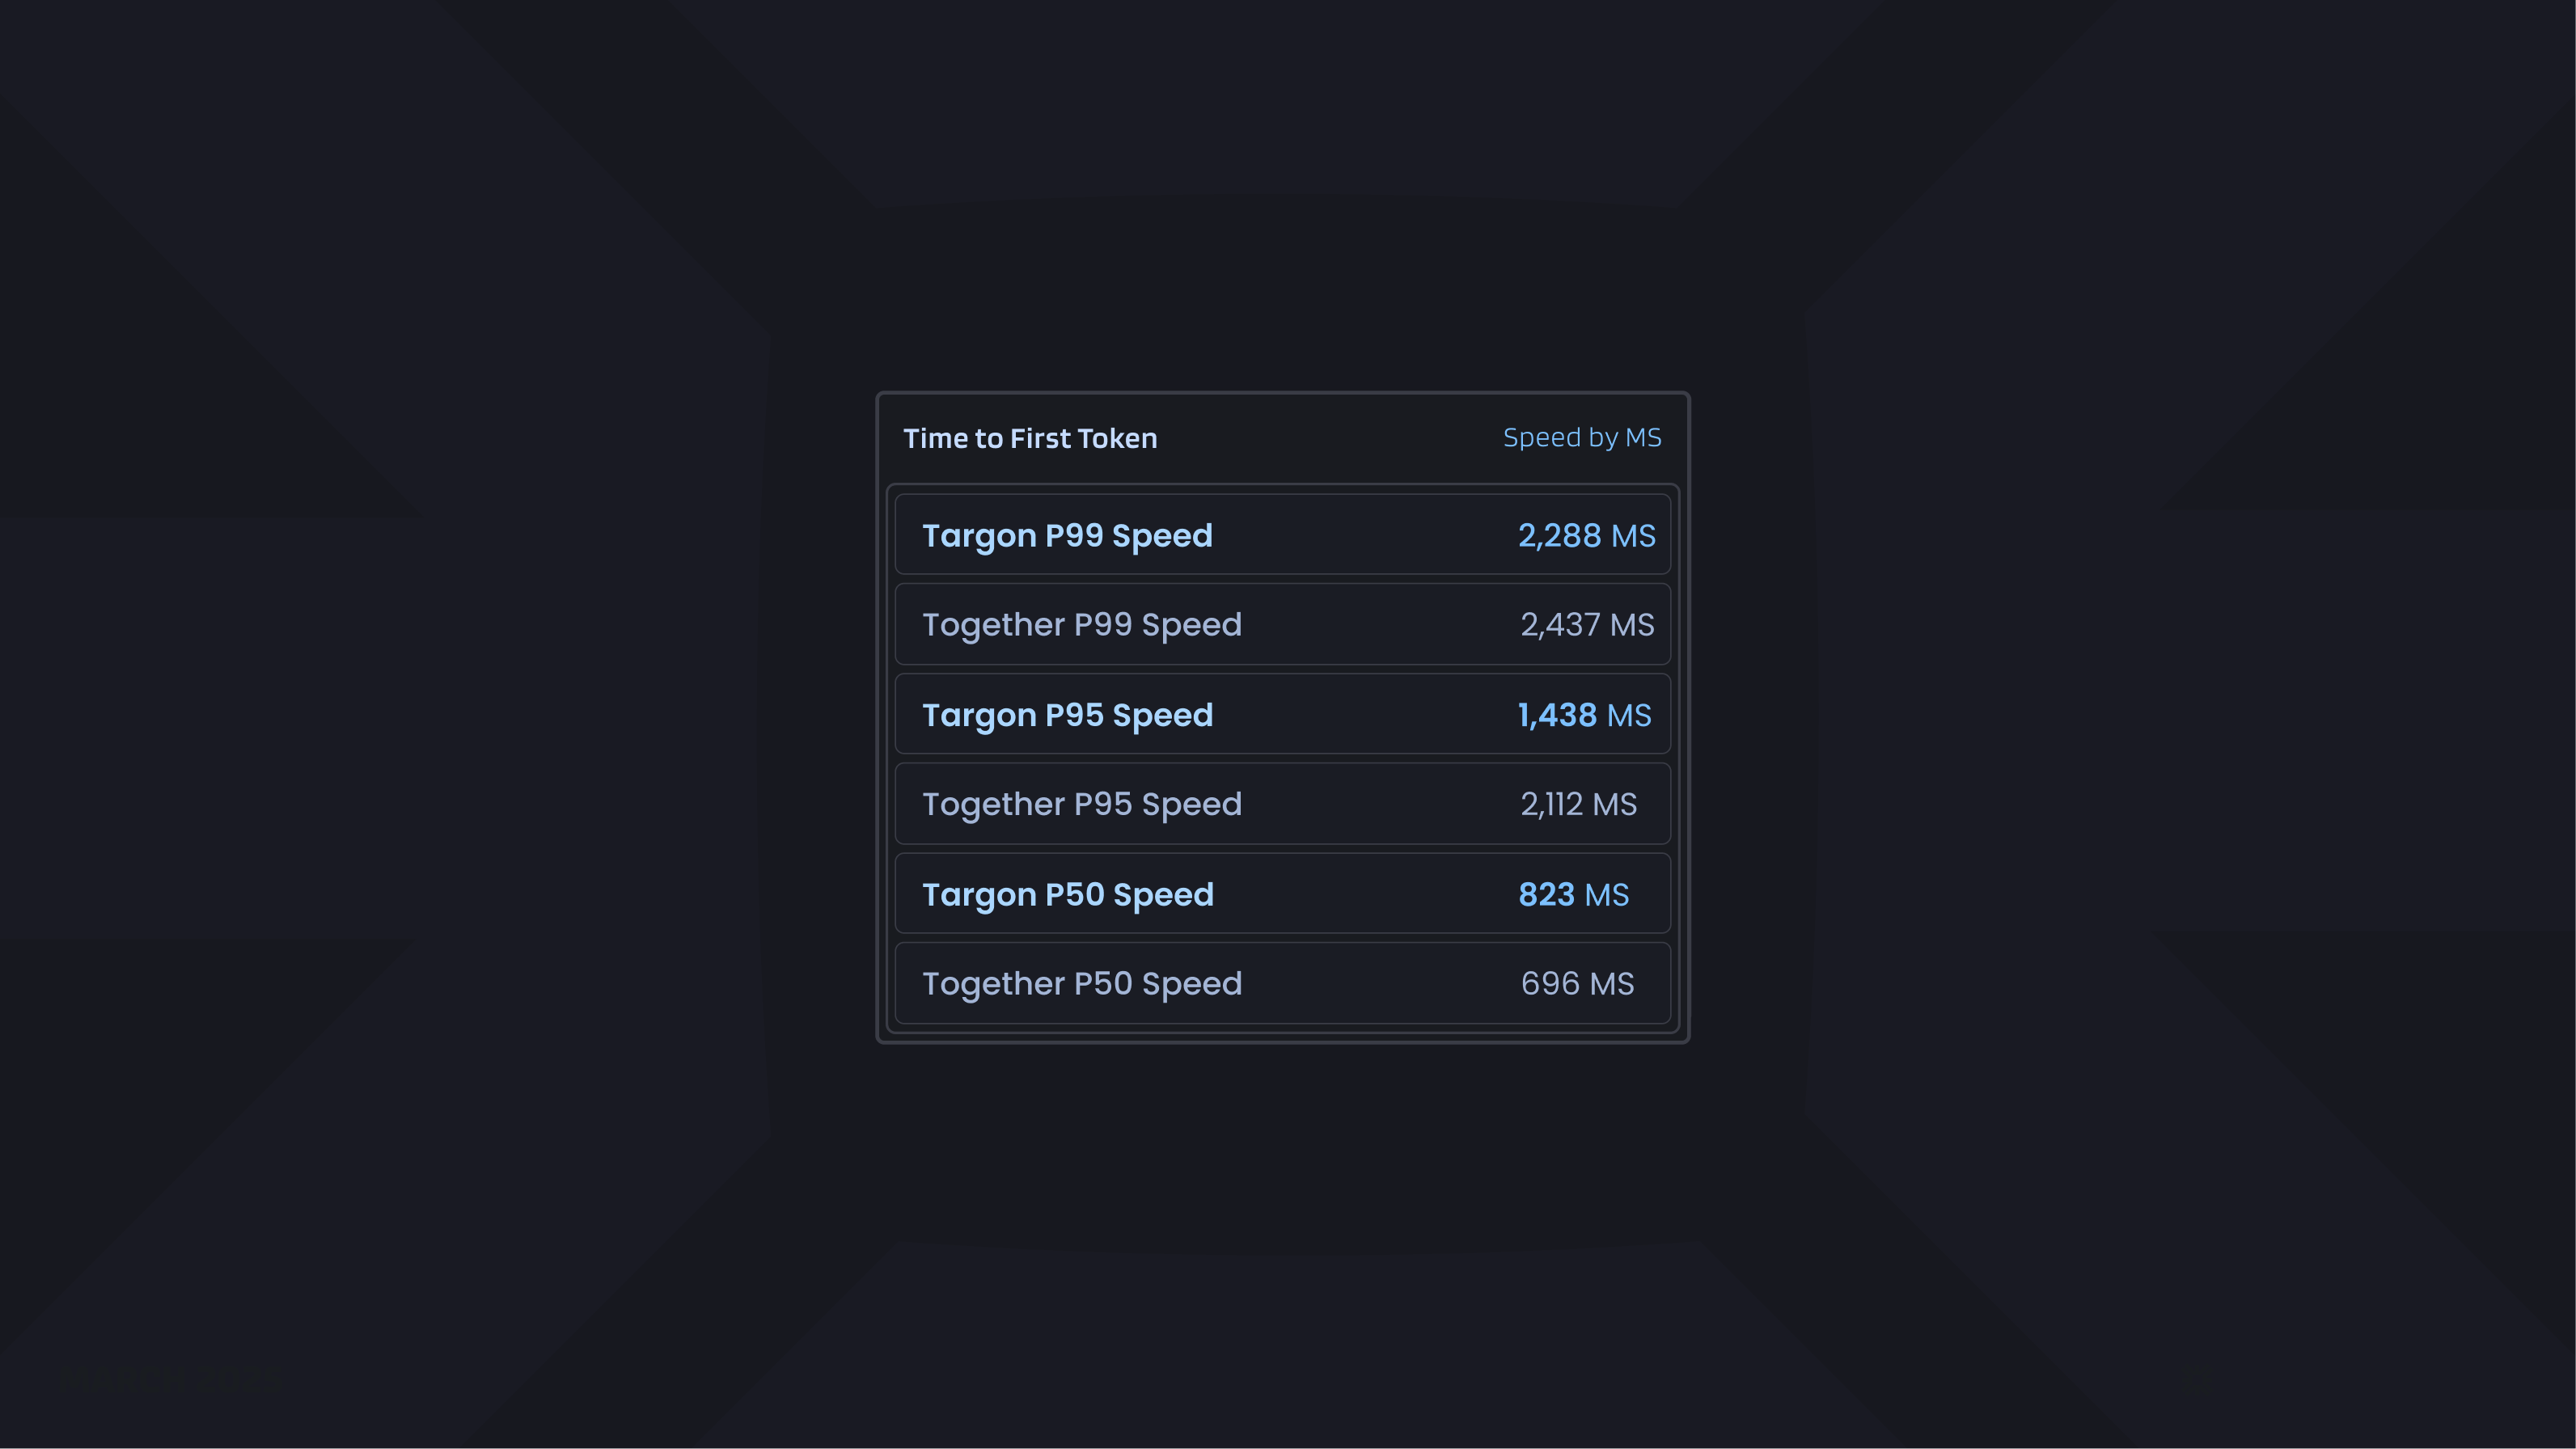Click the MS unit beside 823
This screenshot has width=2576, height=1449.
[1607, 894]
